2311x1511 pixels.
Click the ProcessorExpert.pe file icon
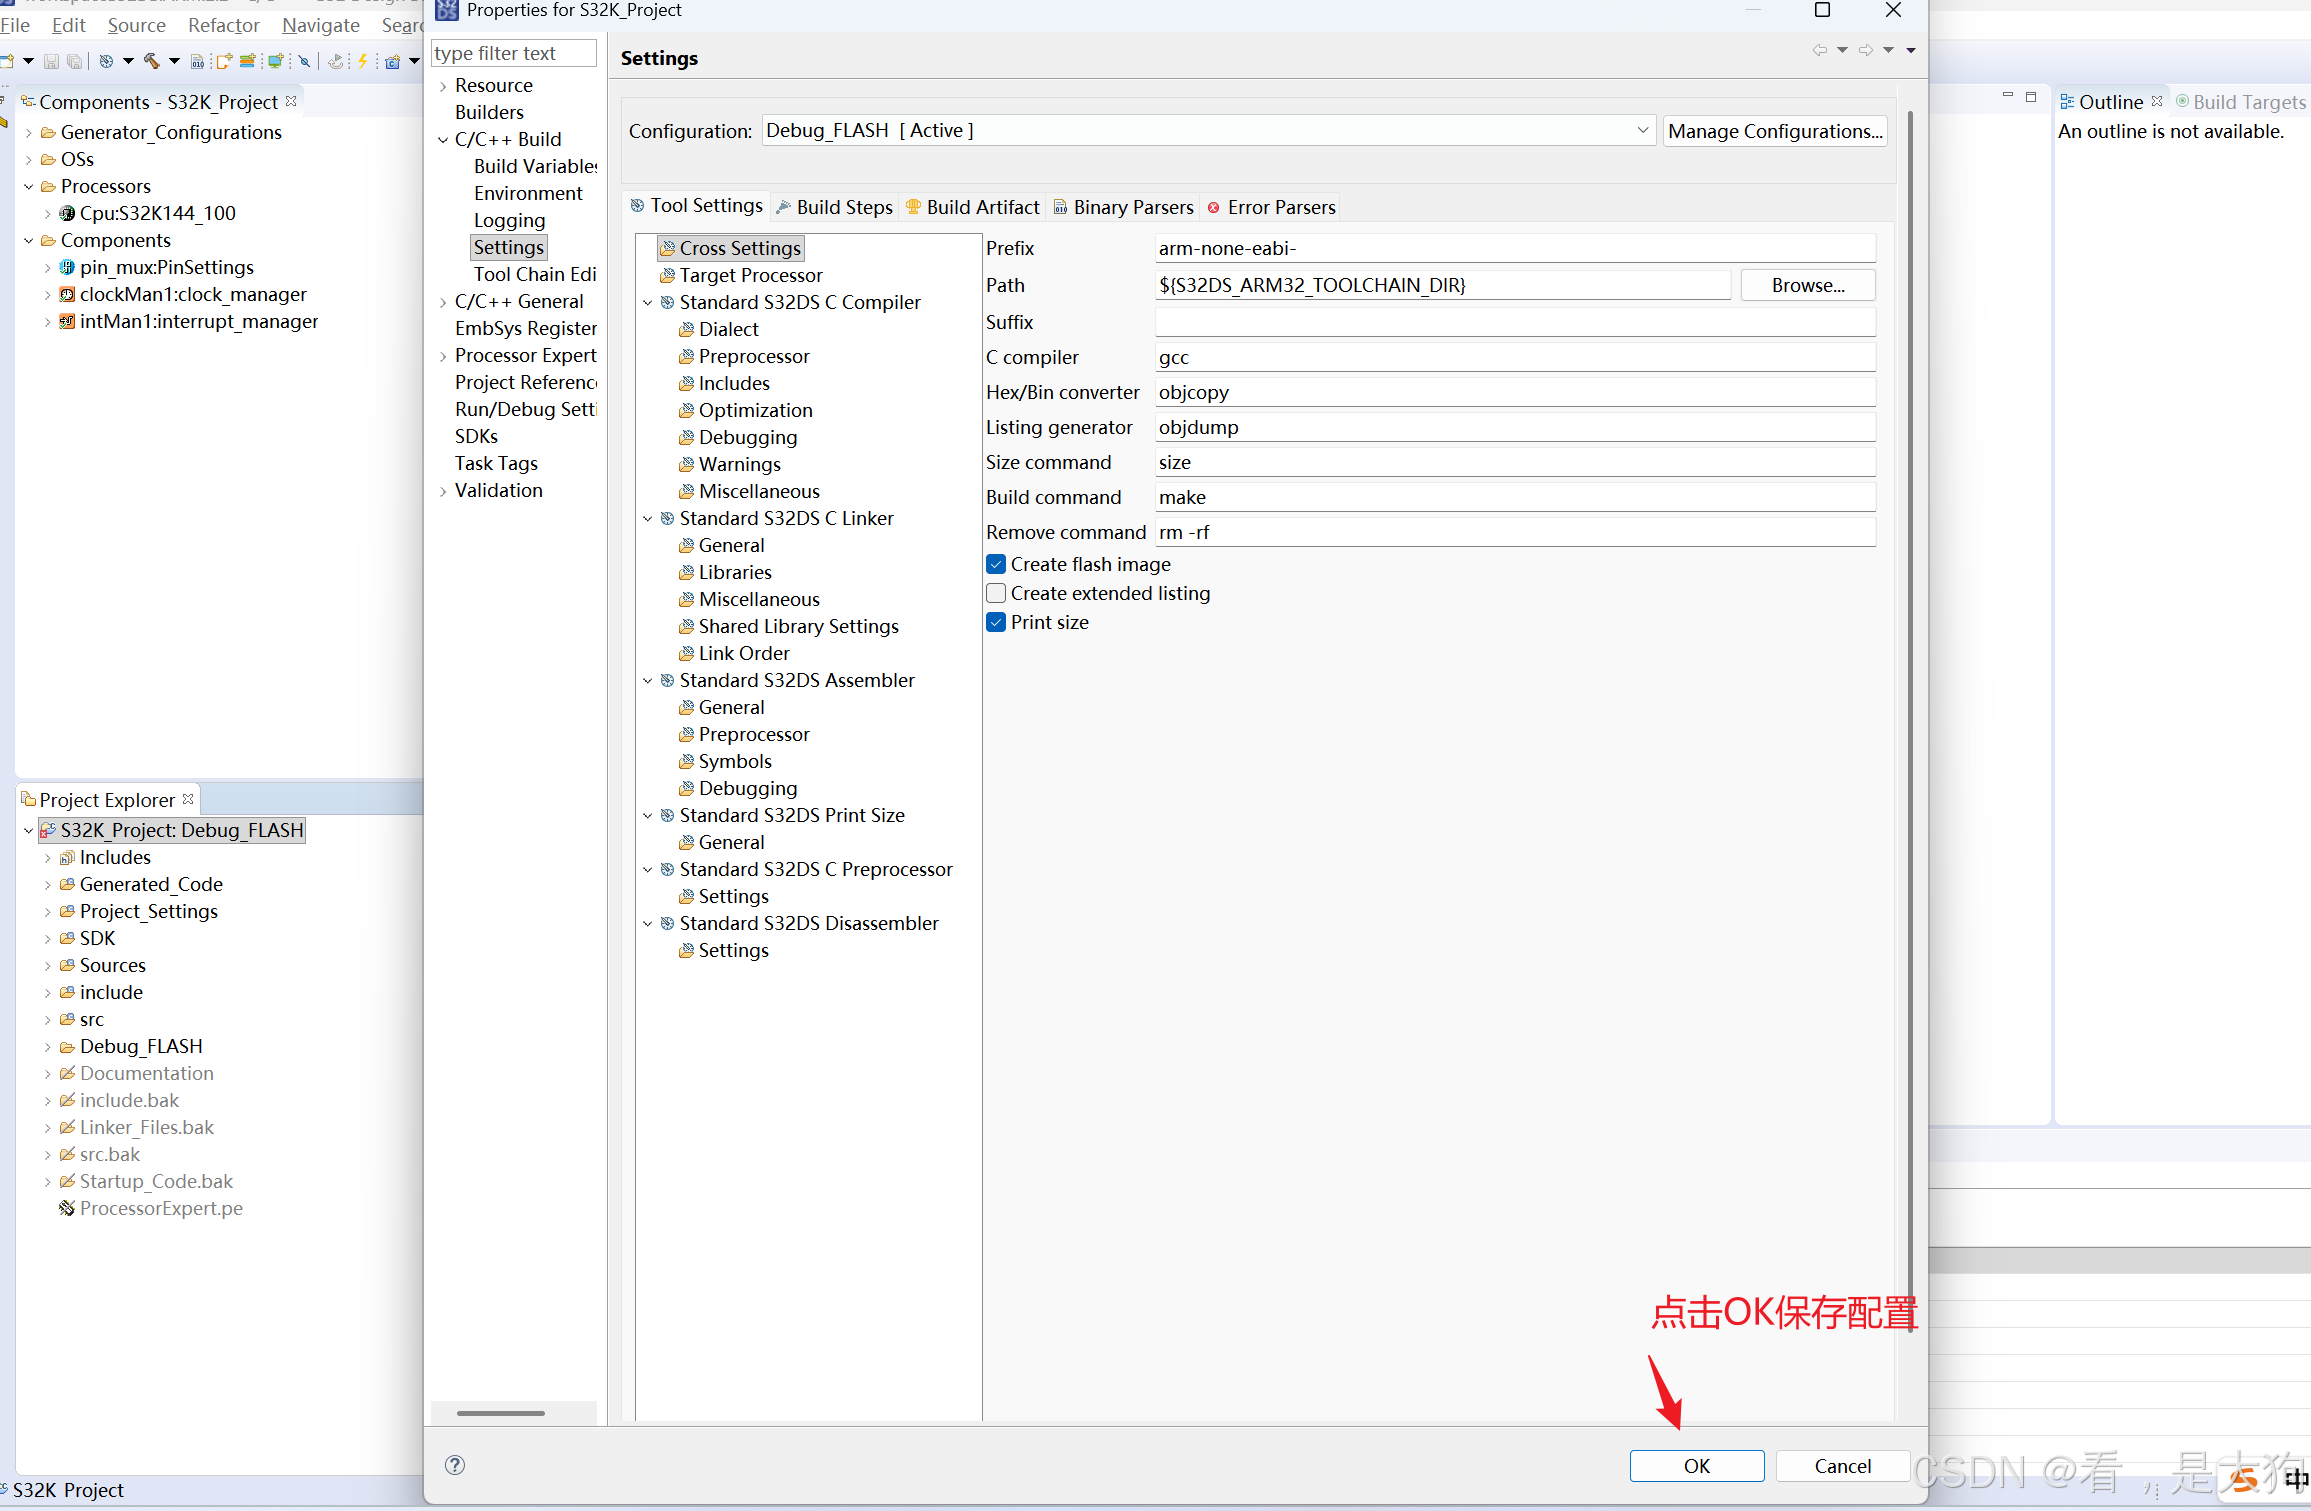67,1208
